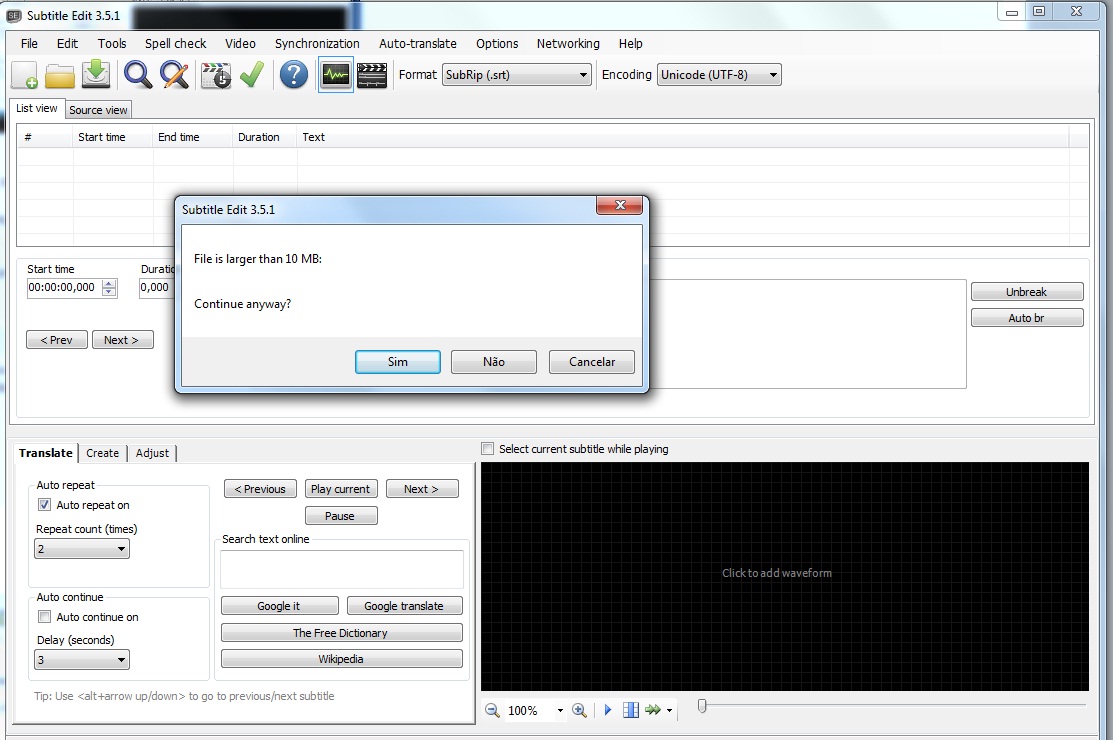This screenshot has height=740, width=1113.
Task: Toggle the waveform display icon
Action: click(x=336, y=74)
